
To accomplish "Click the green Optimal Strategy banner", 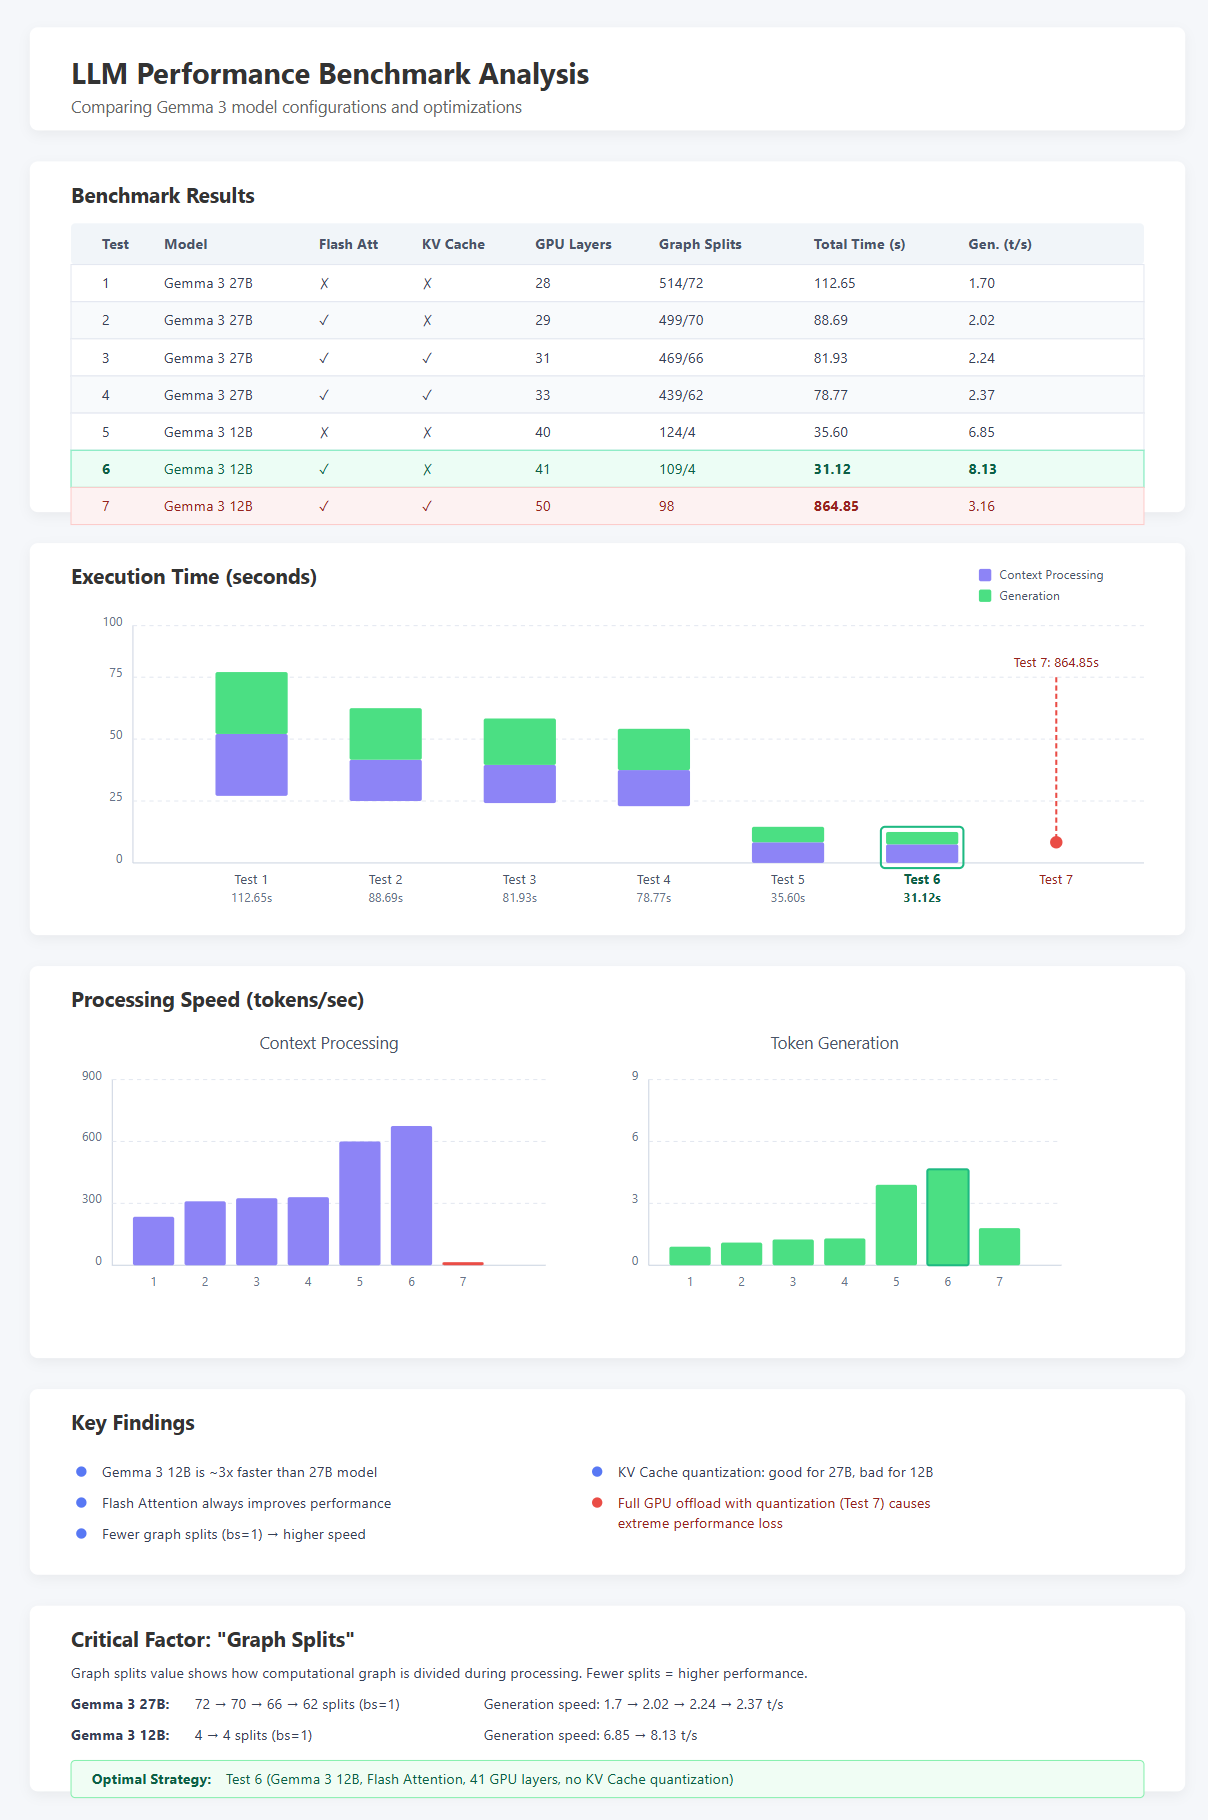I will point(607,1779).
